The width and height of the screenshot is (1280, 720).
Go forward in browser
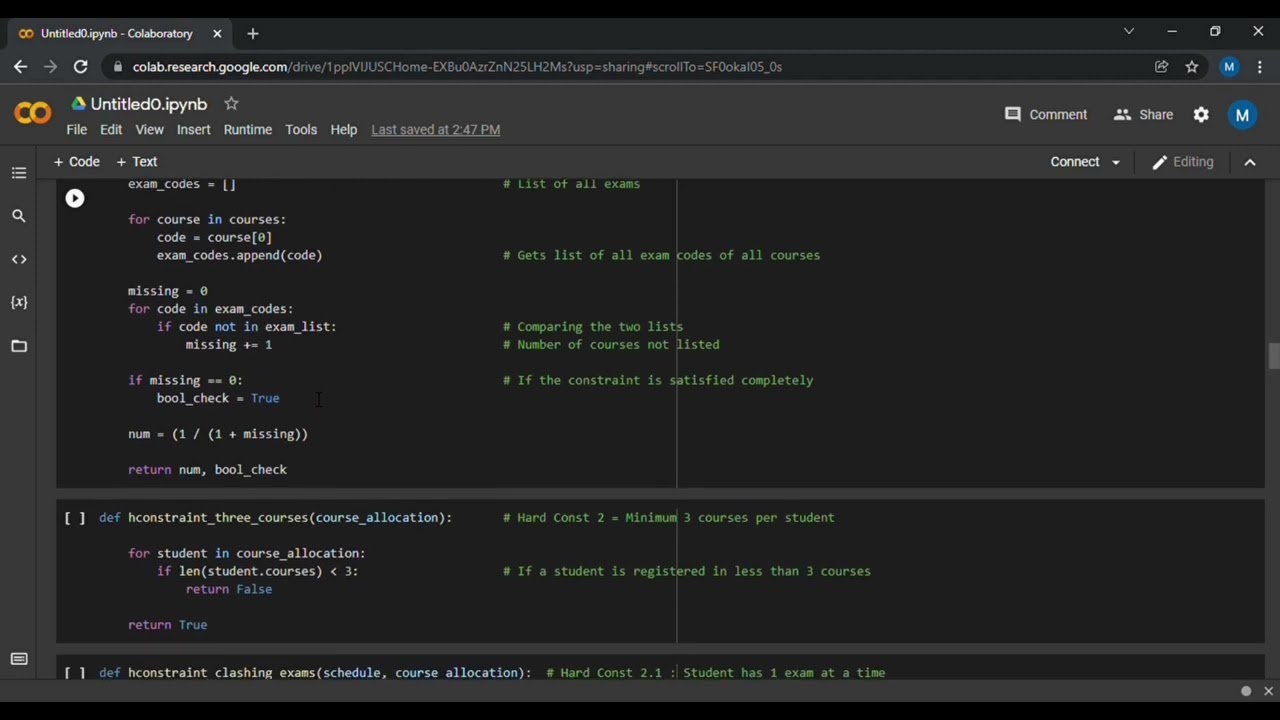pos(50,67)
